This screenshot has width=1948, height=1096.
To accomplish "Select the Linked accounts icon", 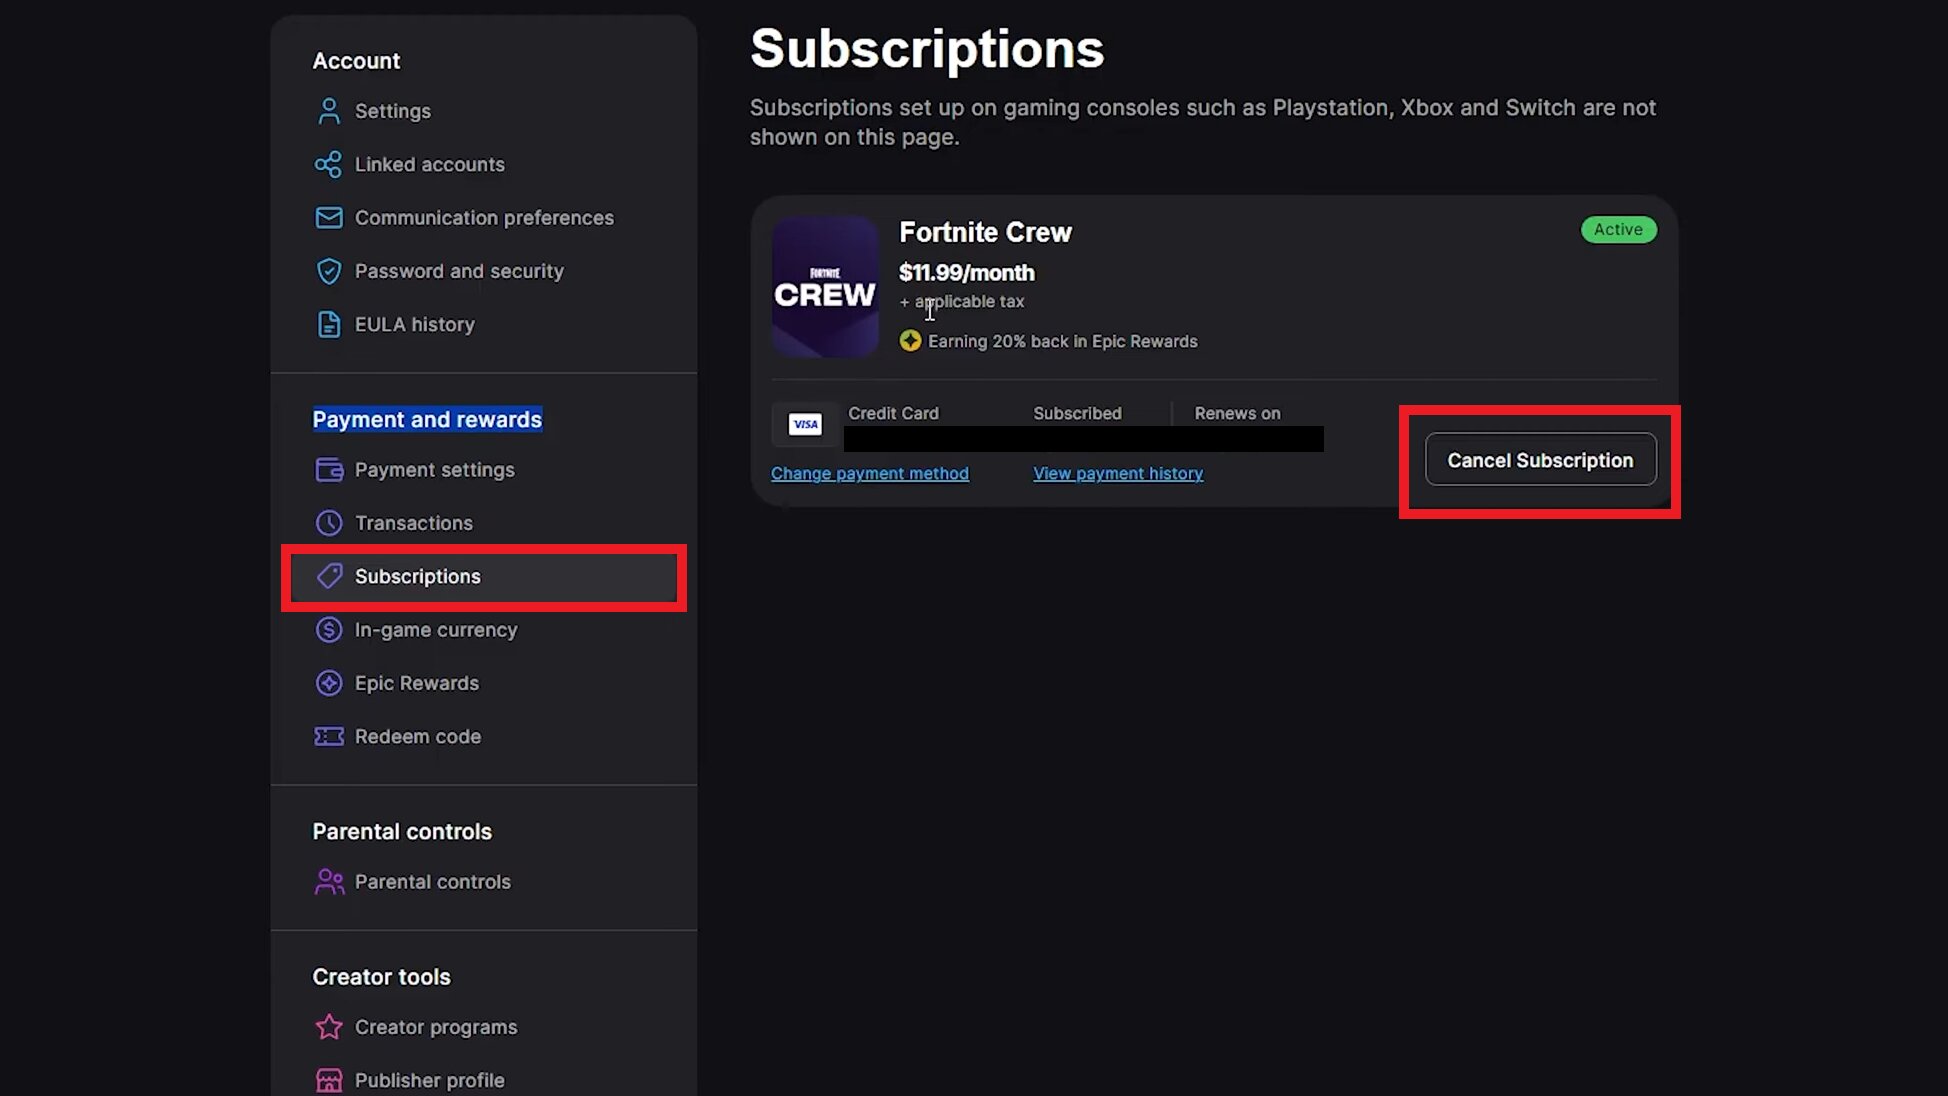I will pyautogui.click(x=328, y=164).
